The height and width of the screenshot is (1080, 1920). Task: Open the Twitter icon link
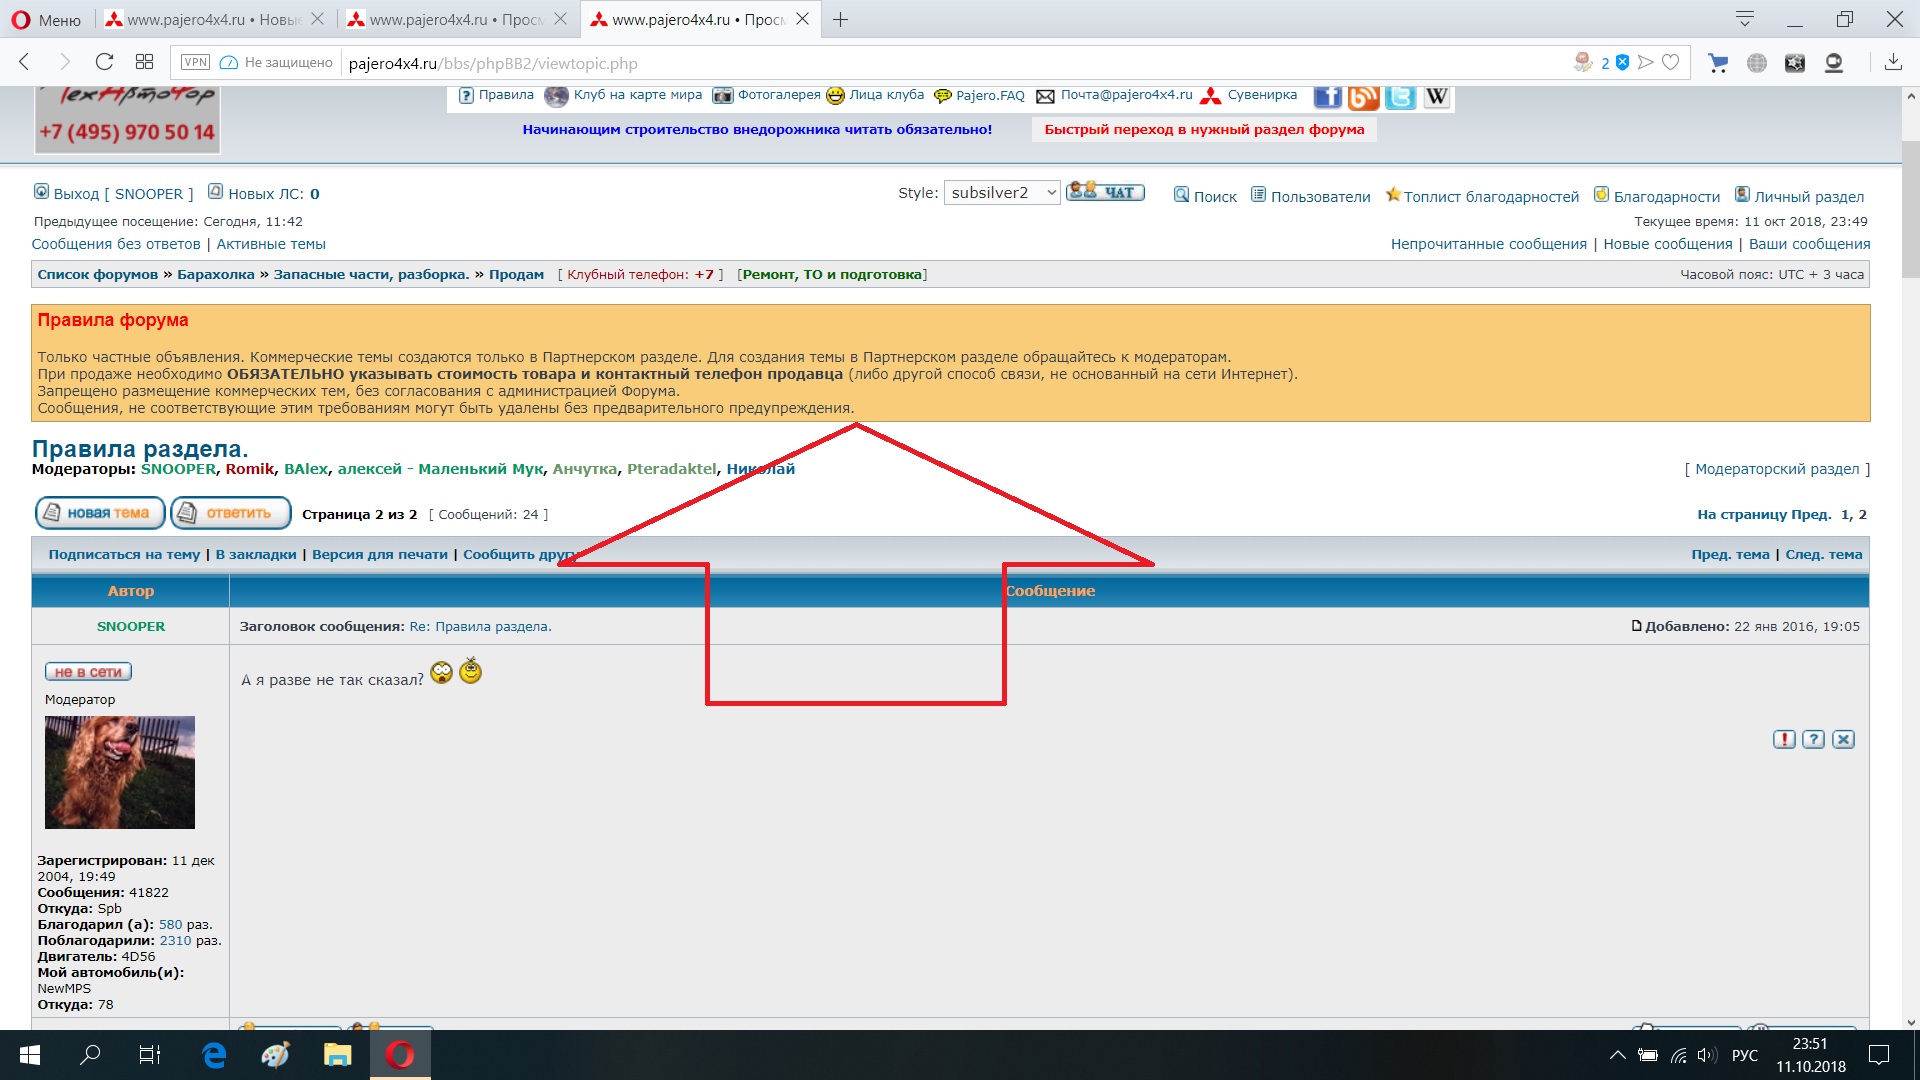(x=1400, y=96)
